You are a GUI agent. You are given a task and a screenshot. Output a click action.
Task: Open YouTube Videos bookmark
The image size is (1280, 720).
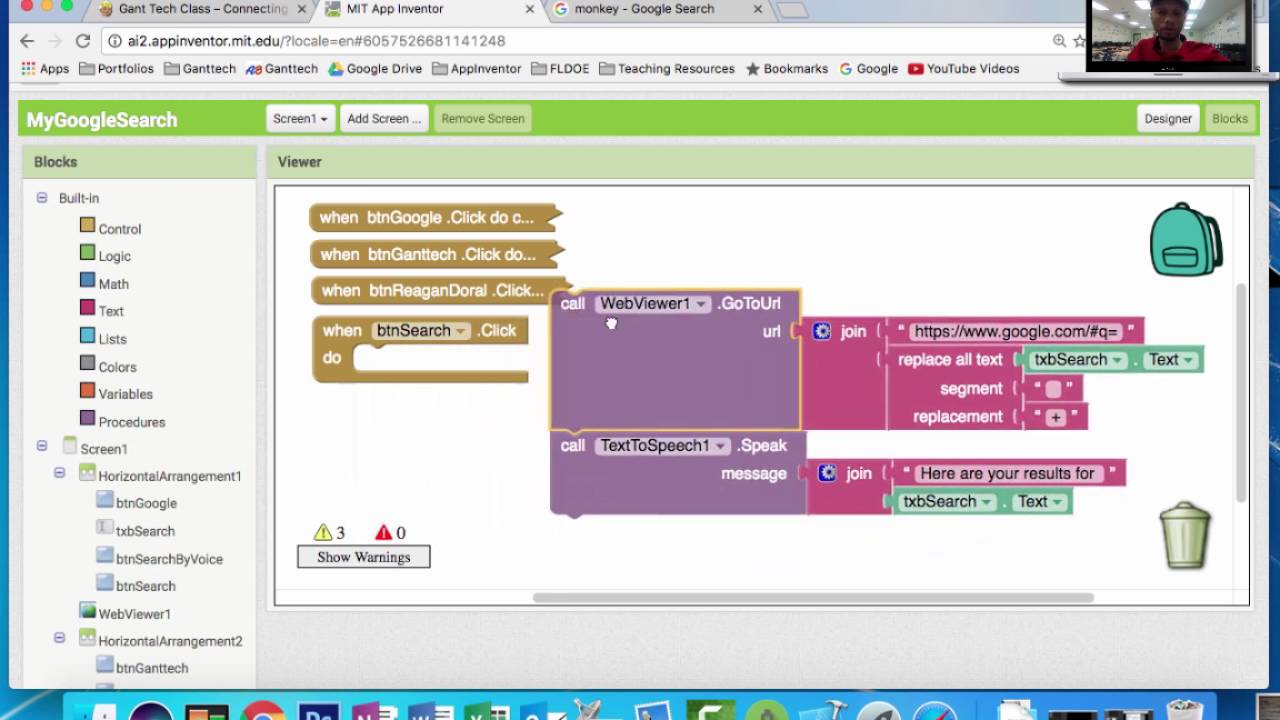pyautogui.click(x=964, y=69)
